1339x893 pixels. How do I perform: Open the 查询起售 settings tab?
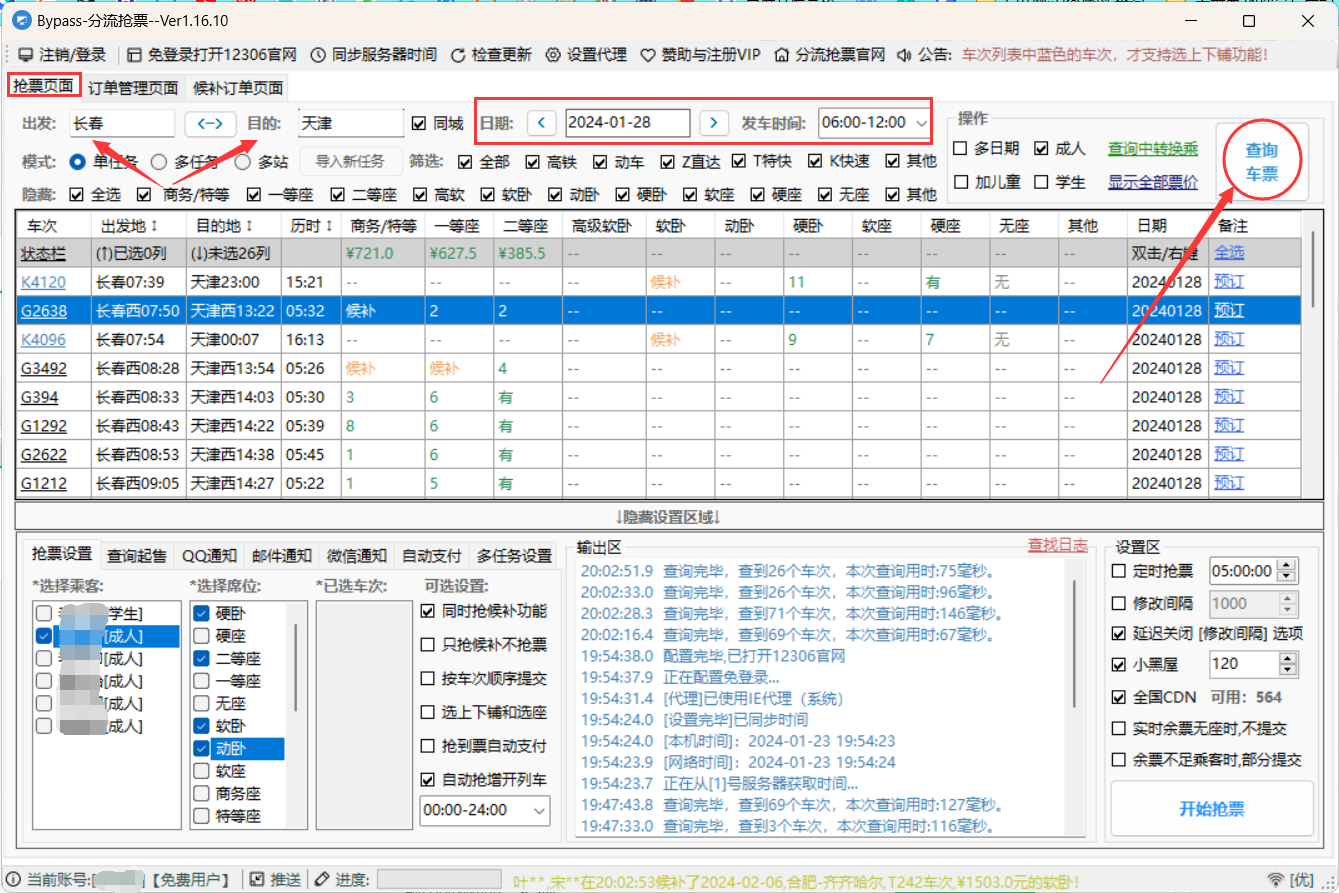pos(137,556)
